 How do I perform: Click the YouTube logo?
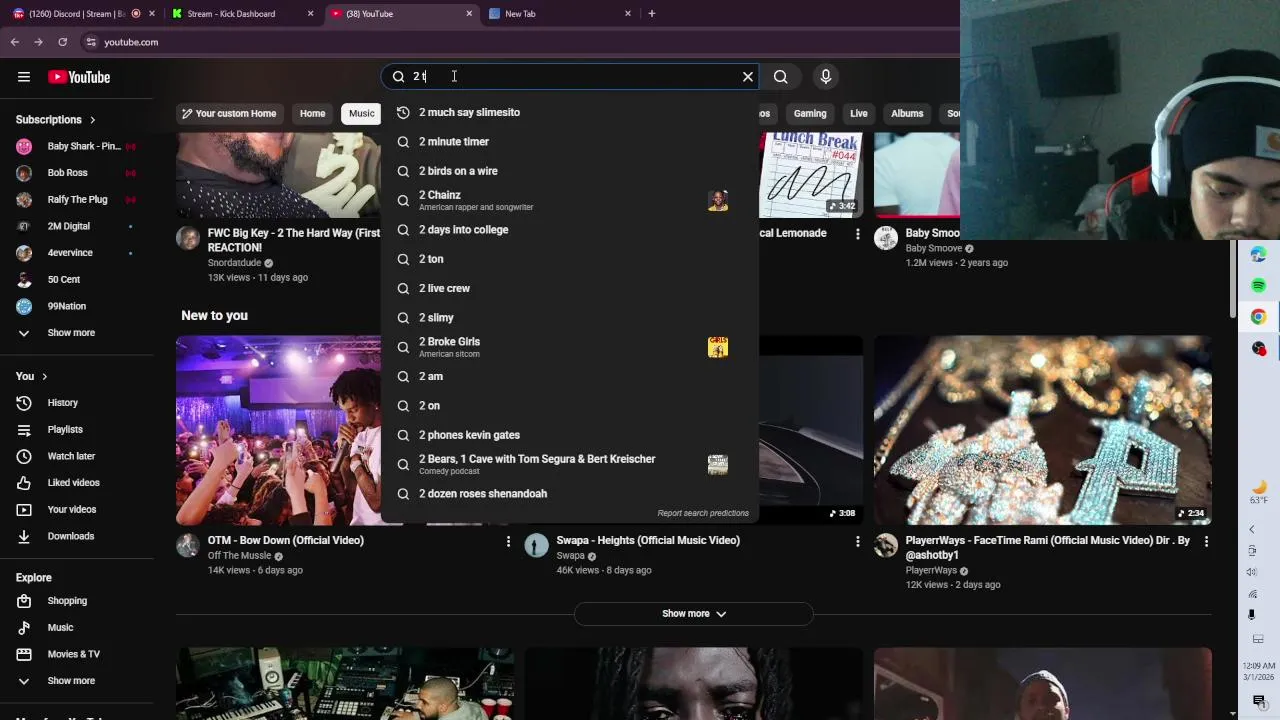pyautogui.click(x=79, y=77)
